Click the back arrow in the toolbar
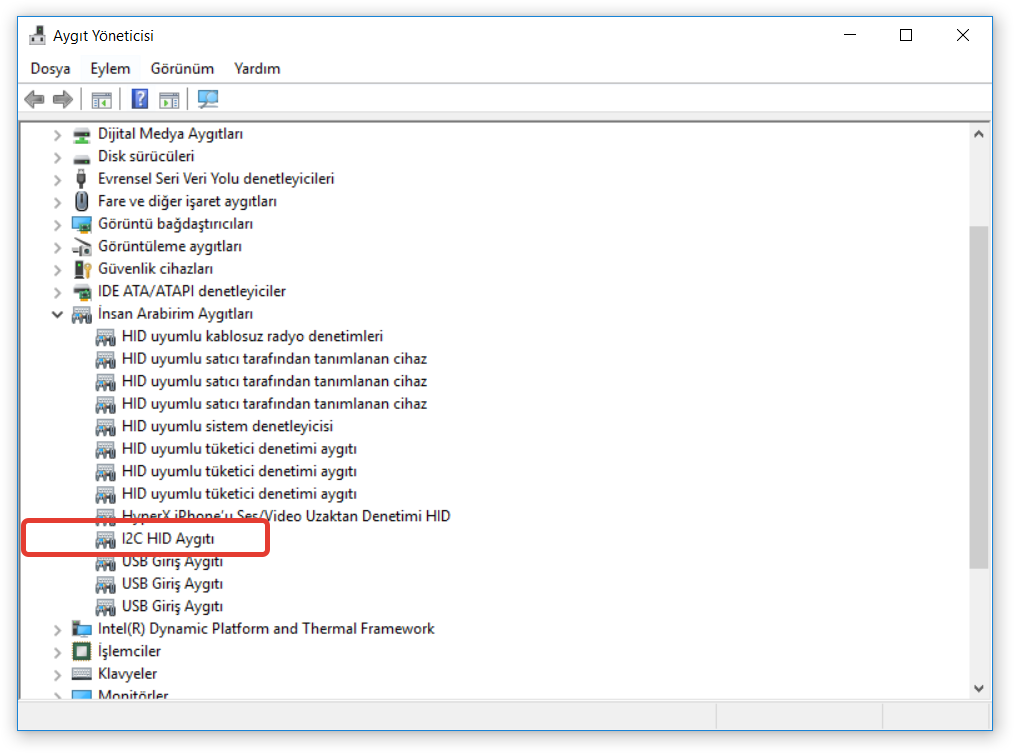The width and height of the screenshot is (1014, 753). coord(35,99)
